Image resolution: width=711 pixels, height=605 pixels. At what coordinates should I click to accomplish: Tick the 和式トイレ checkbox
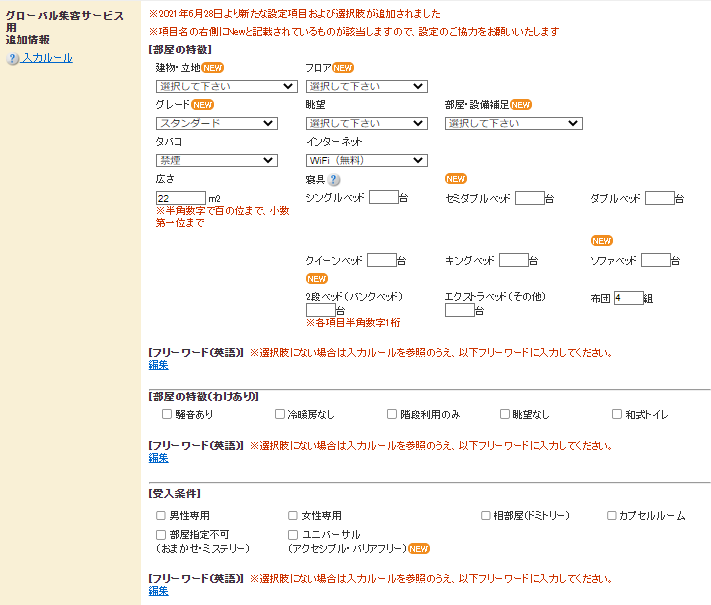(x=617, y=414)
